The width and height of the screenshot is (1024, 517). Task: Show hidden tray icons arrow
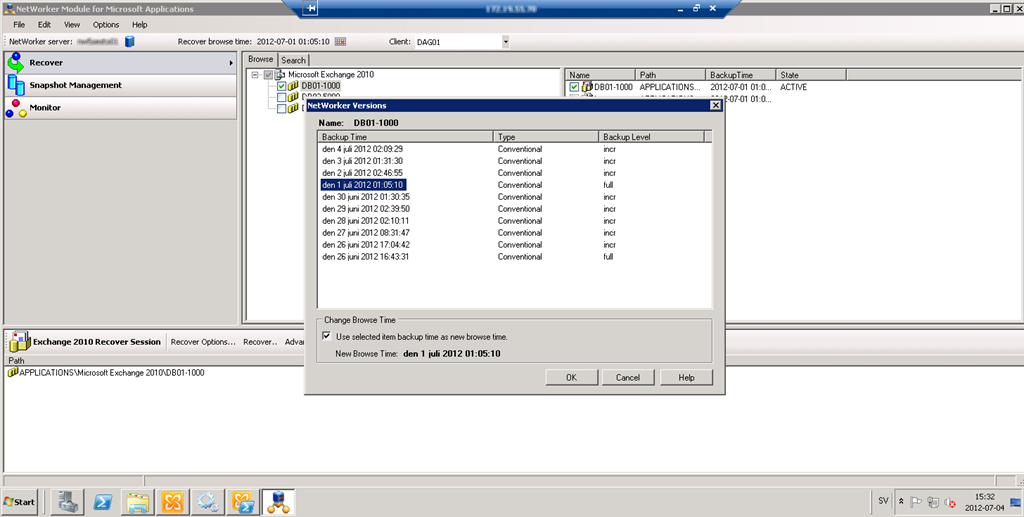pyautogui.click(x=901, y=501)
